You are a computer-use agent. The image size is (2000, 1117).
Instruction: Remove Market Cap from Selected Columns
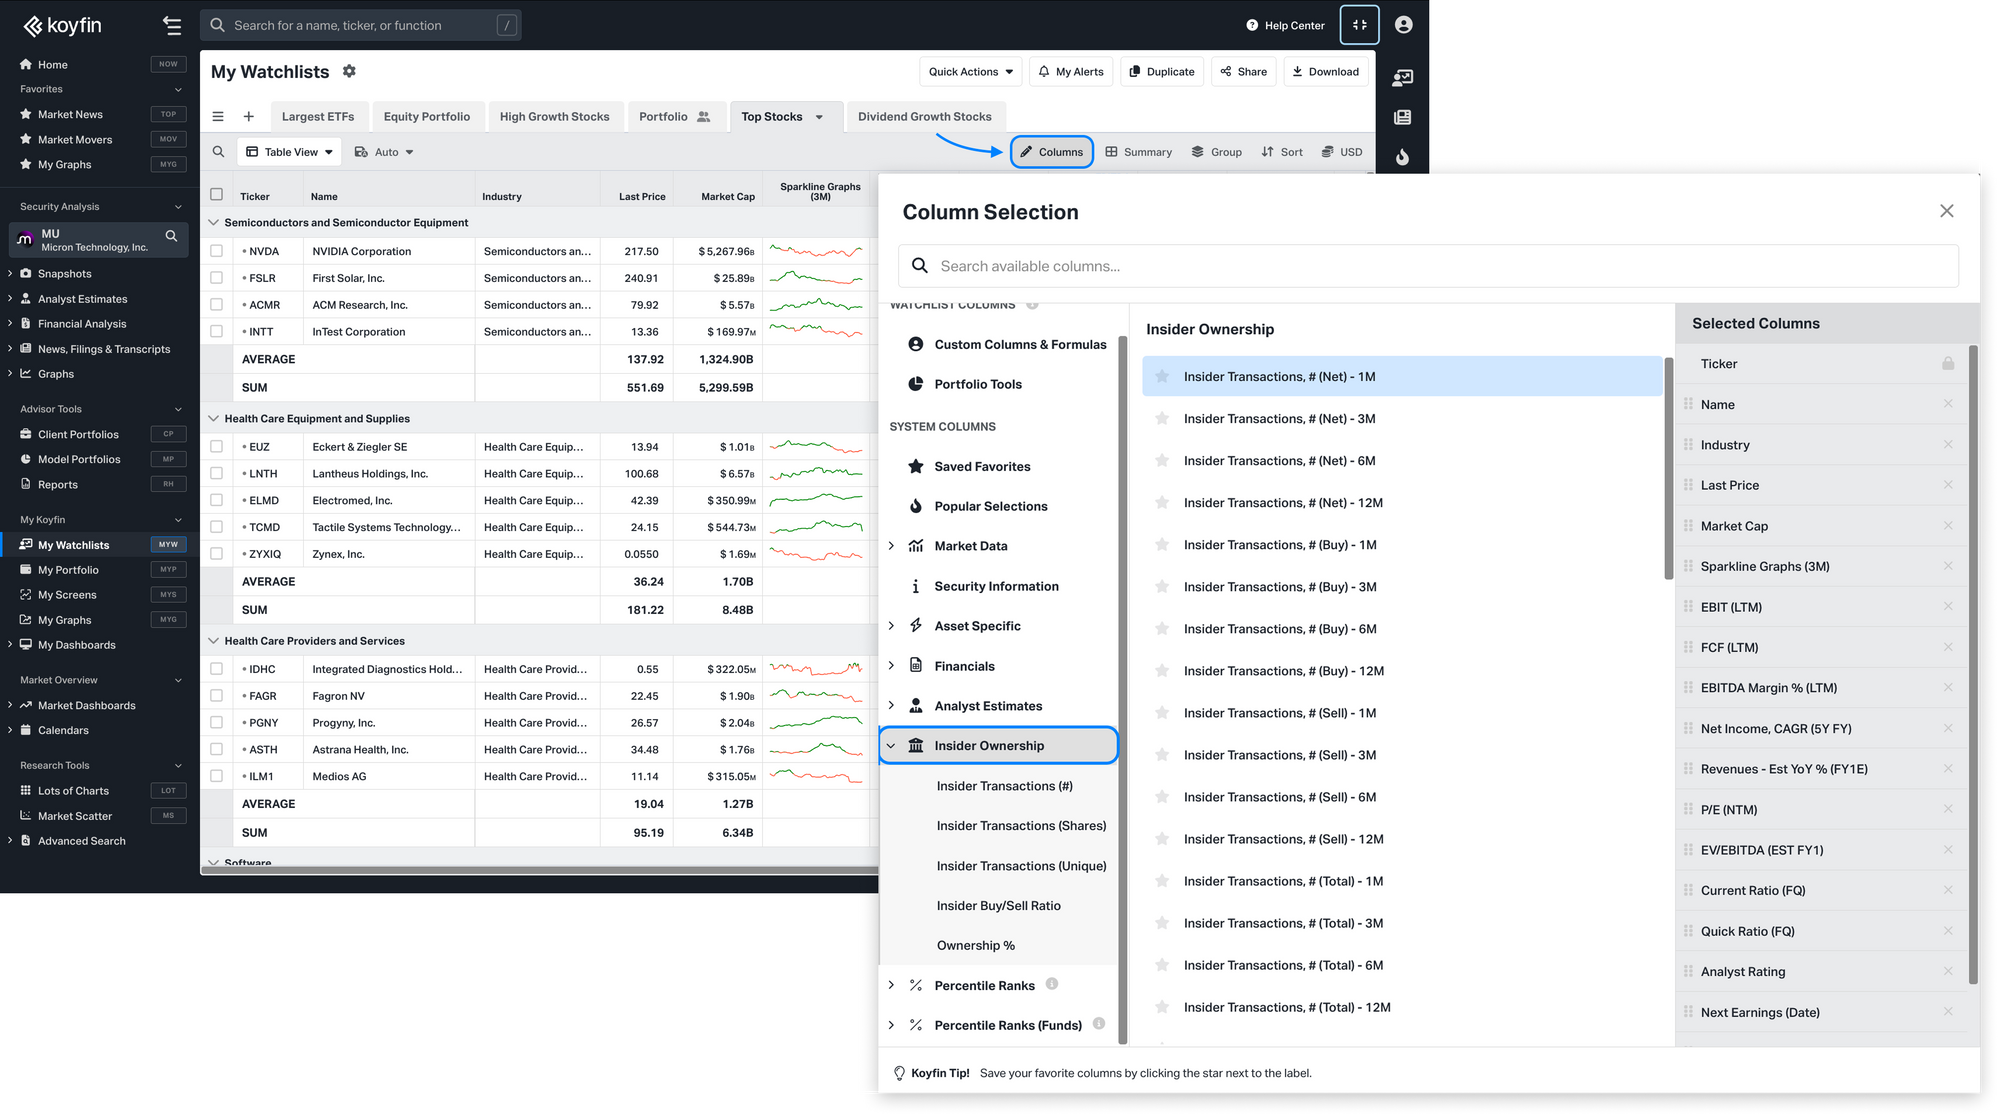tap(1948, 526)
